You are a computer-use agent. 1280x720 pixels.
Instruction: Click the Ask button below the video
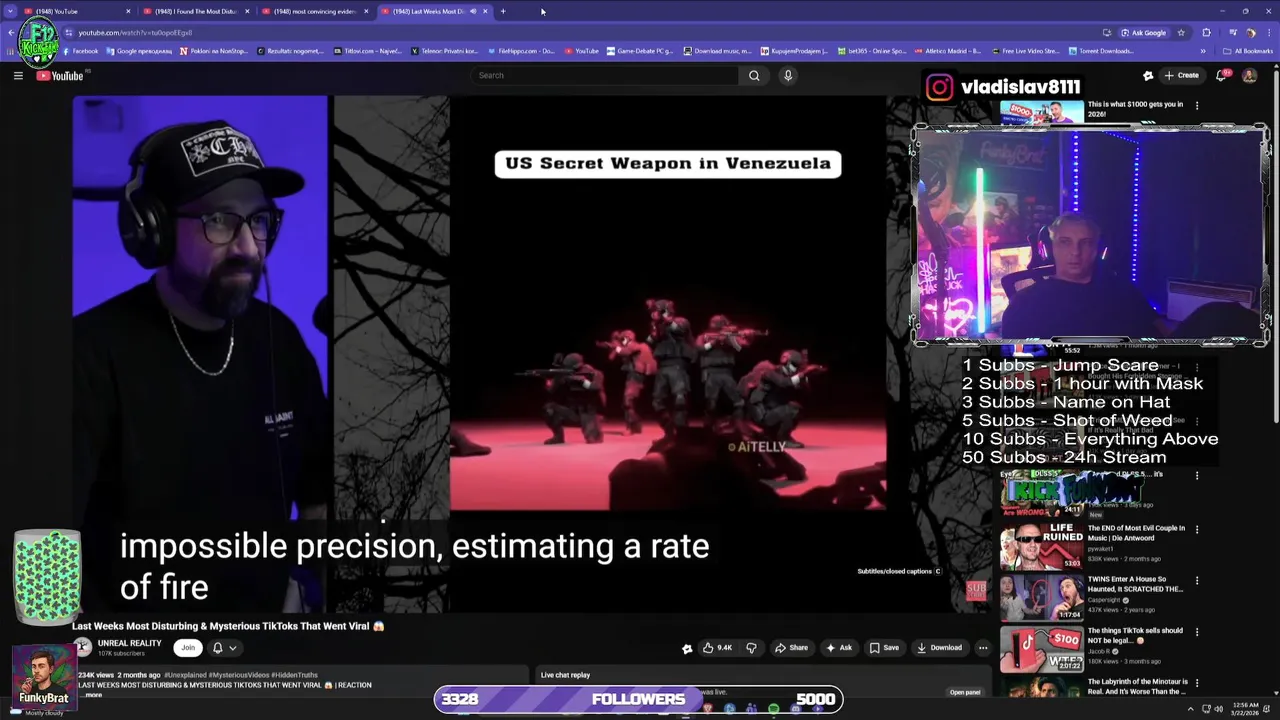pyautogui.click(x=838, y=647)
